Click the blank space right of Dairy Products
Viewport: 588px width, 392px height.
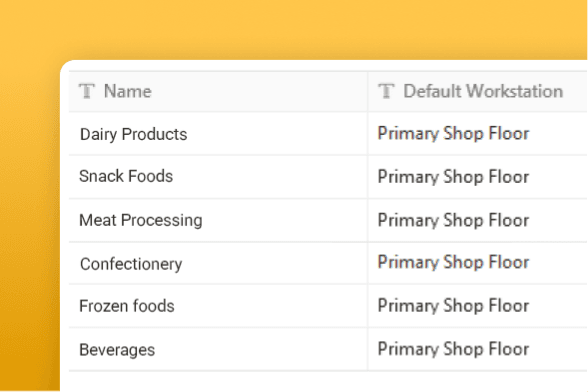pyautogui.click(x=277, y=134)
